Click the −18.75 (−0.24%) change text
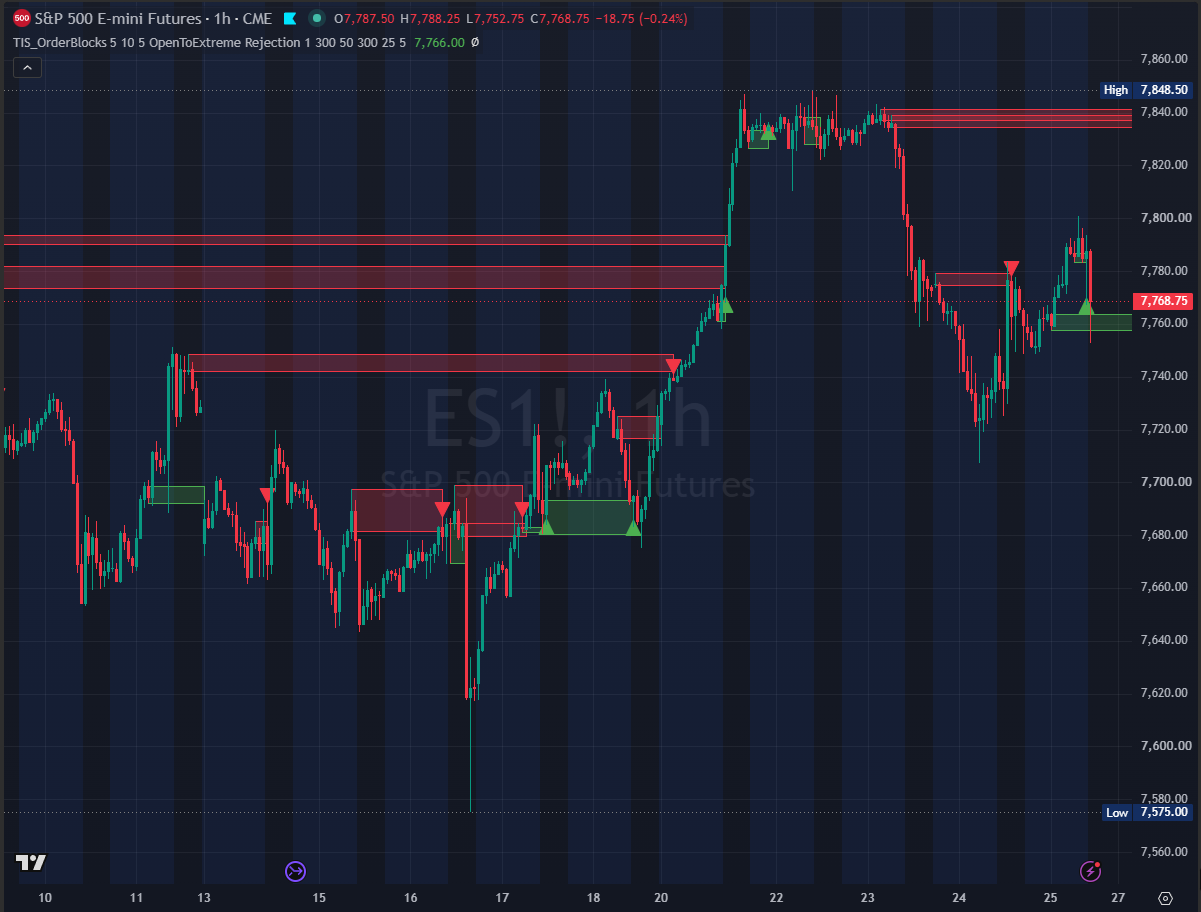The height and width of the screenshot is (912, 1201). coord(644,19)
